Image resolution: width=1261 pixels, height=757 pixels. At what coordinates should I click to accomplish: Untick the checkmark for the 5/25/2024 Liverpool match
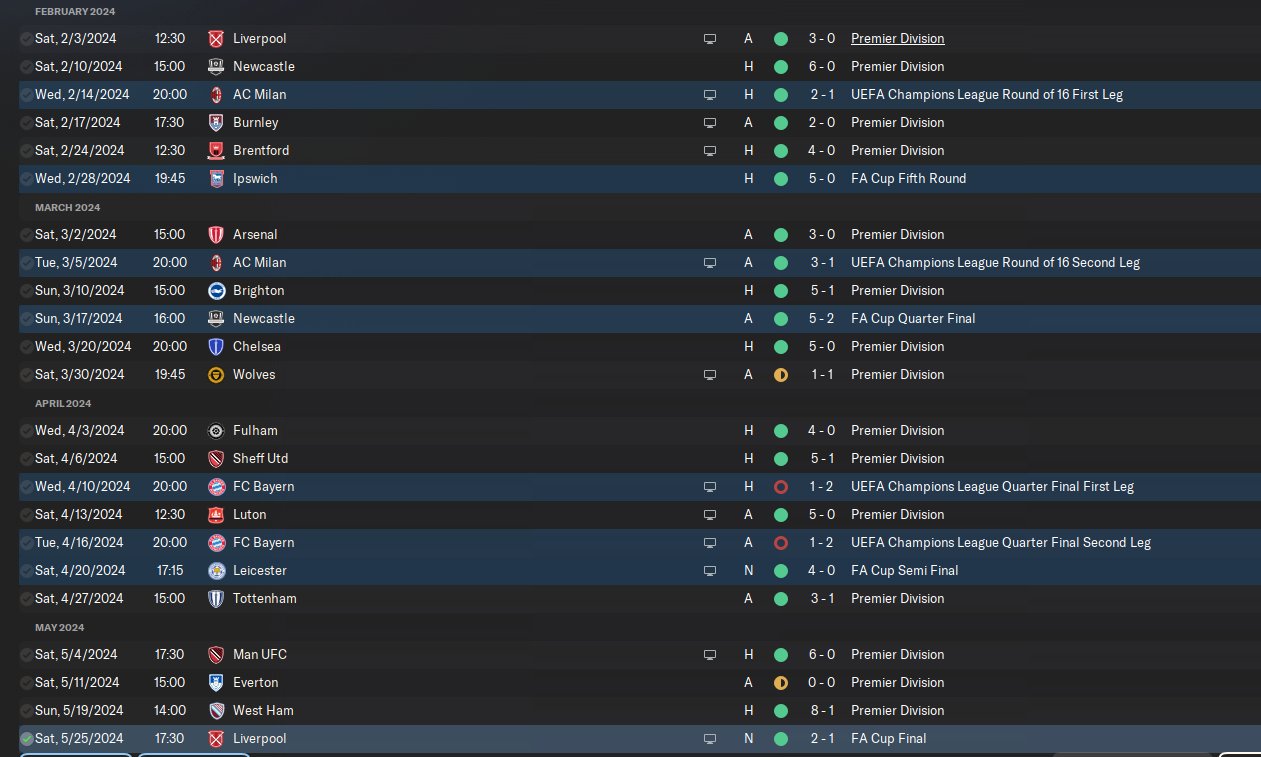[26, 739]
